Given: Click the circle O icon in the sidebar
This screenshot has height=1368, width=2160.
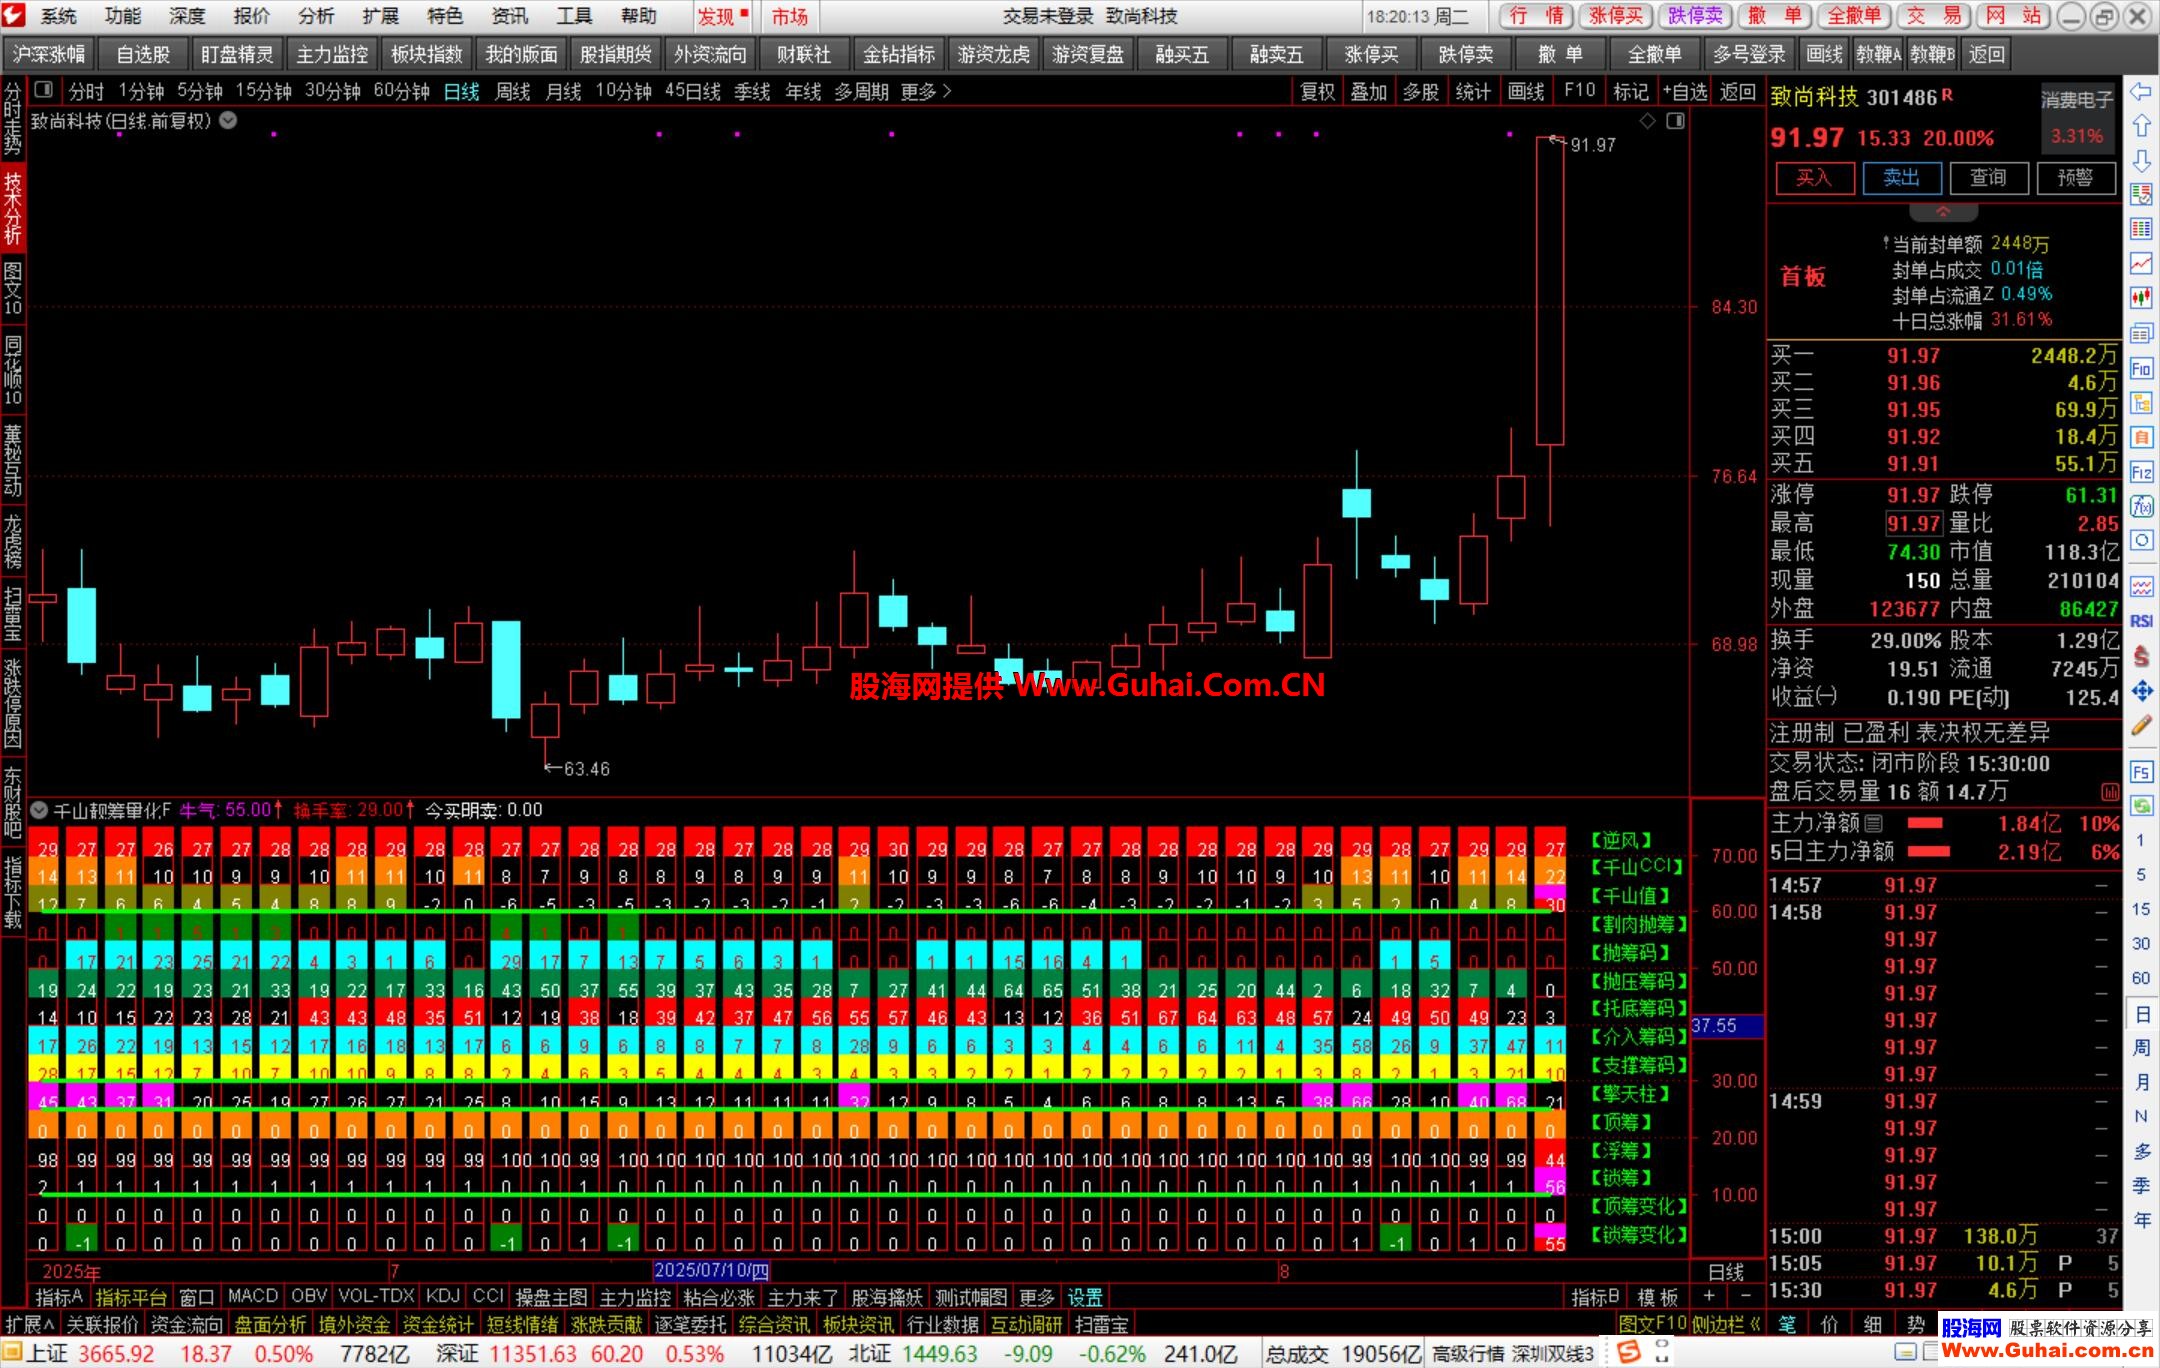Looking at the screenshot, I should (x=2141, y=541).
